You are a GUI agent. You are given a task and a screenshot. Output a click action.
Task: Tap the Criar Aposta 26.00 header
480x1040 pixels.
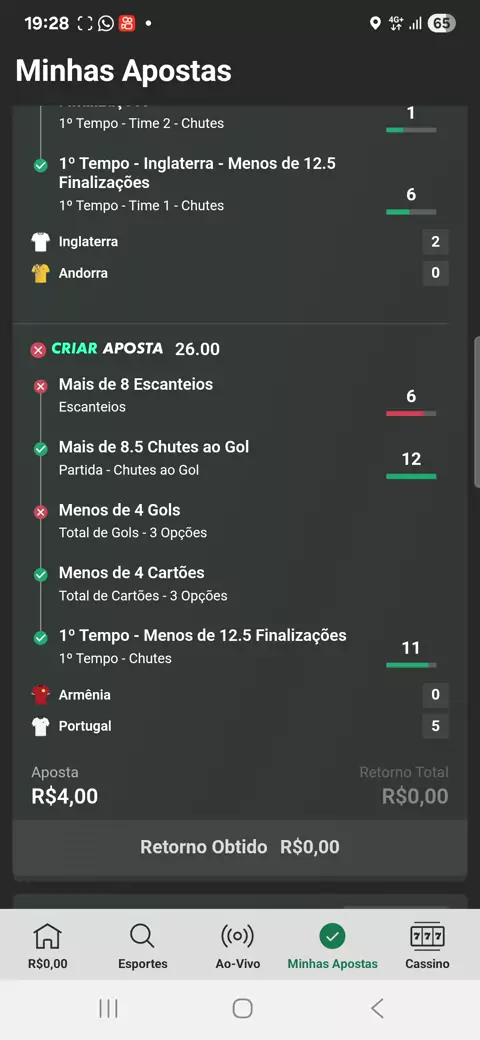click(136, 349)
